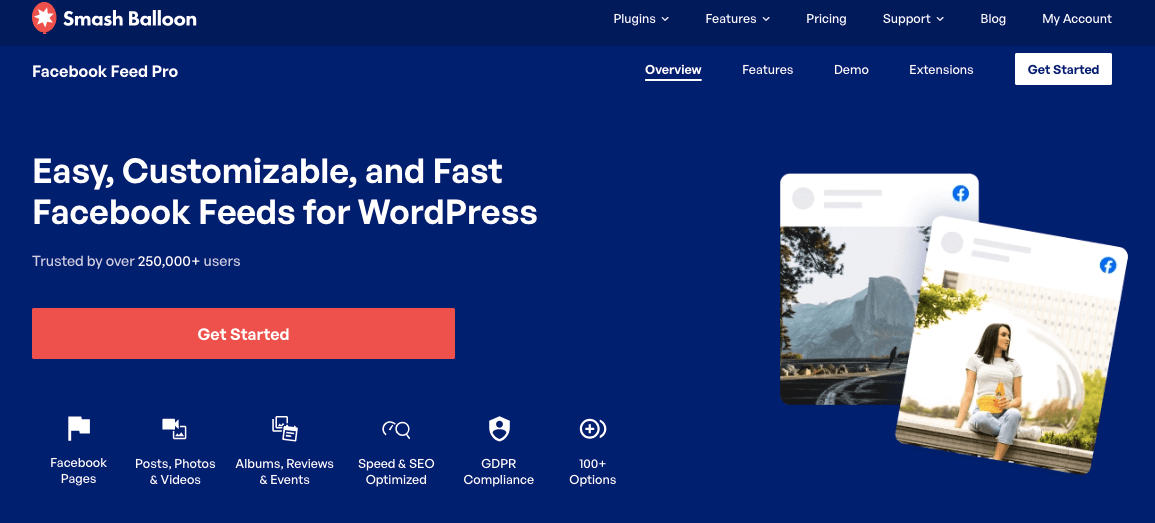The width and height of the screenshot is (1155, 523).
Task: Click the GDPR Compliance shield icon
Action: (499, 429)
